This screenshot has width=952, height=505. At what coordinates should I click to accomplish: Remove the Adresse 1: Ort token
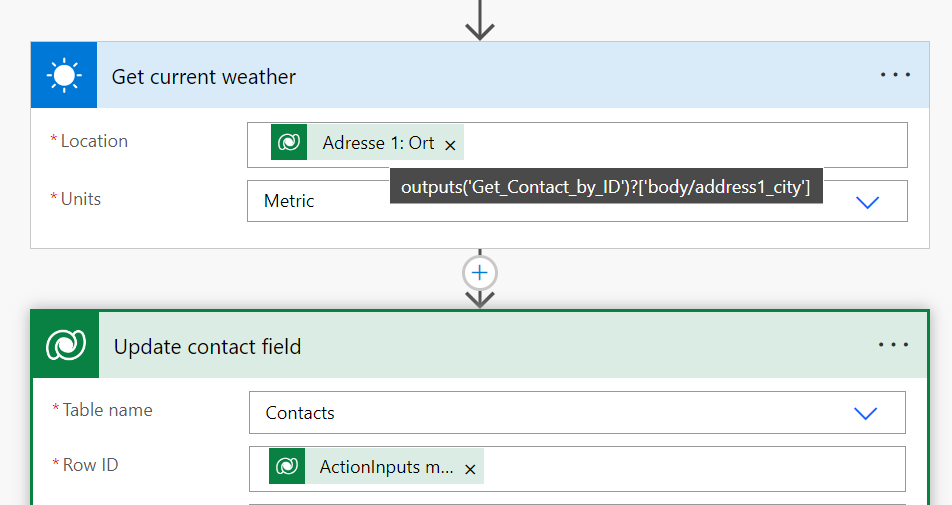450,146
